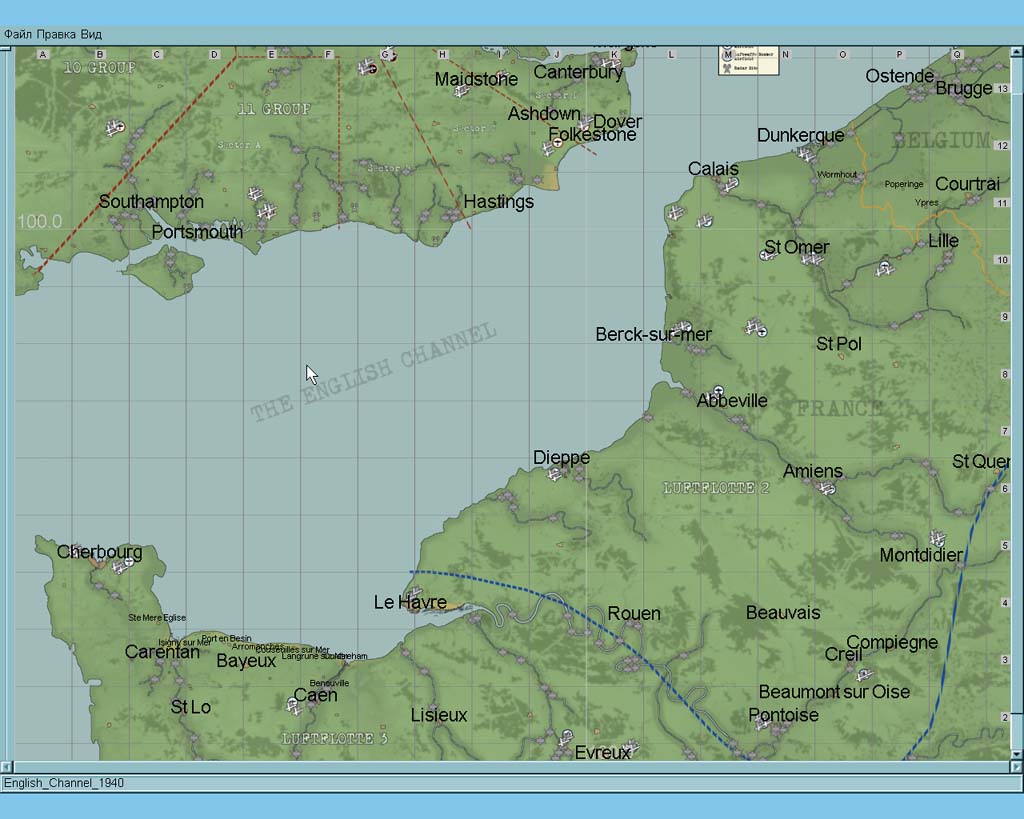The image size is (1024, 819).
Task: Click the horizontal scrollbar right arrow
Action: pos(1017,767)
